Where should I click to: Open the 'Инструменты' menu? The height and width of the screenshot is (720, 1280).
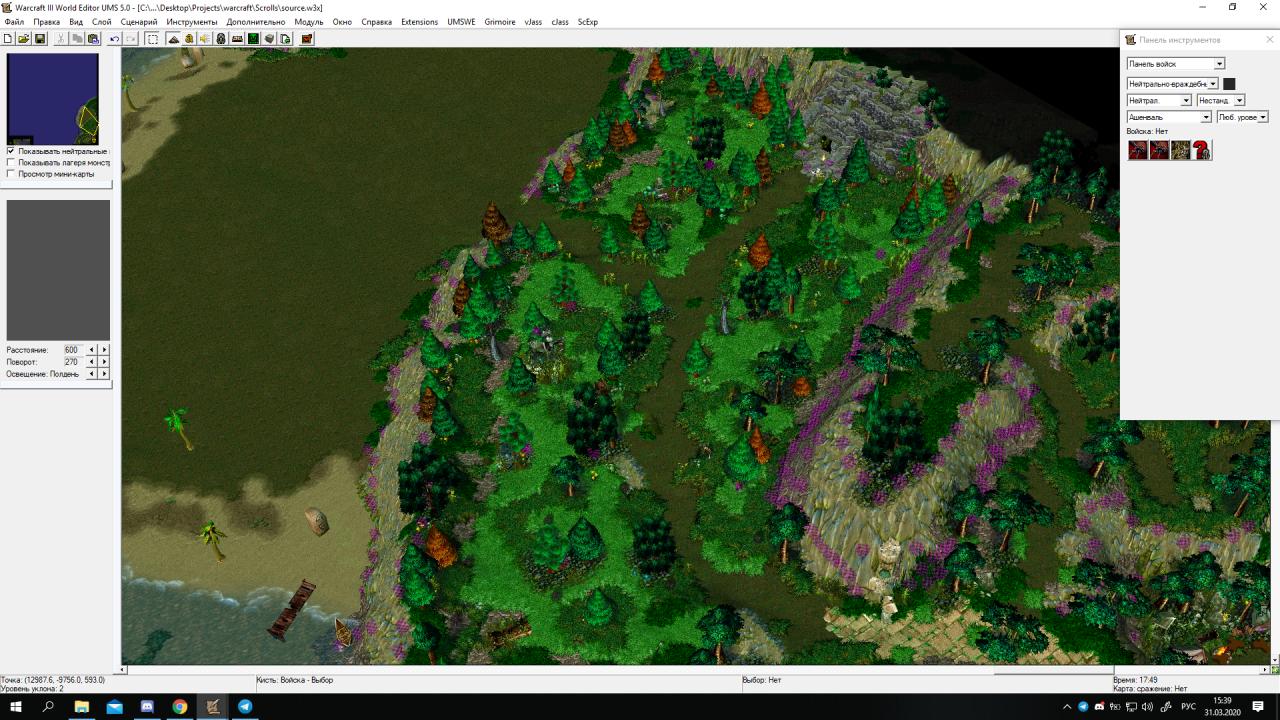(x=192, y=22)
